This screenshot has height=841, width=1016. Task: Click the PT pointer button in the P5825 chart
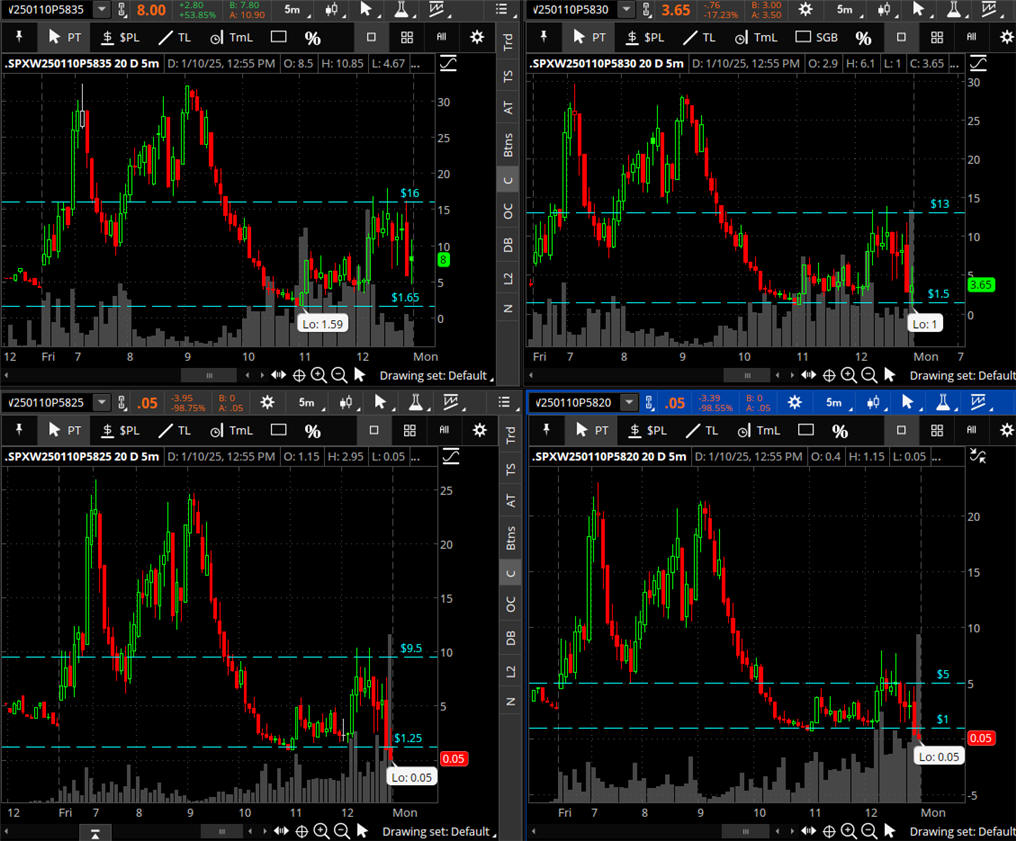click(66, 430)
